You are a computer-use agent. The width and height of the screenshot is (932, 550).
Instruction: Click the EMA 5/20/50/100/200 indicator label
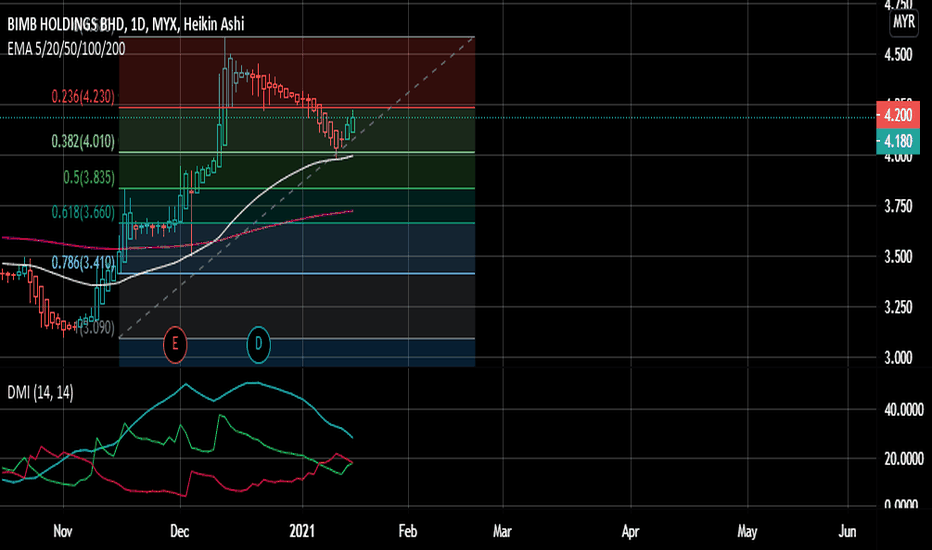[x=66, y=49]
